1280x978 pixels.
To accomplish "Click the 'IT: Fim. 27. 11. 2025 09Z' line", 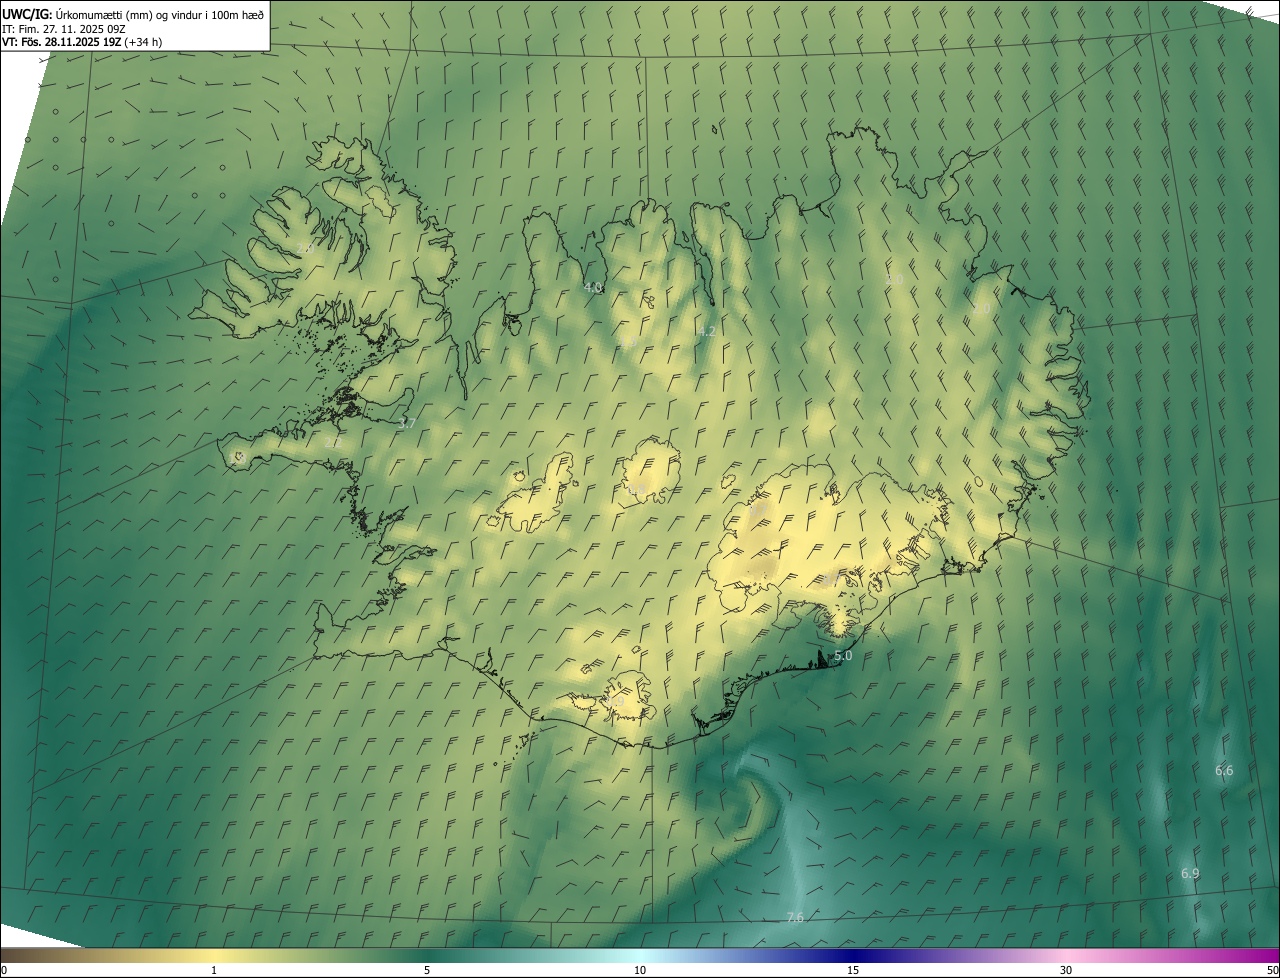I will [x=64, y=28].
